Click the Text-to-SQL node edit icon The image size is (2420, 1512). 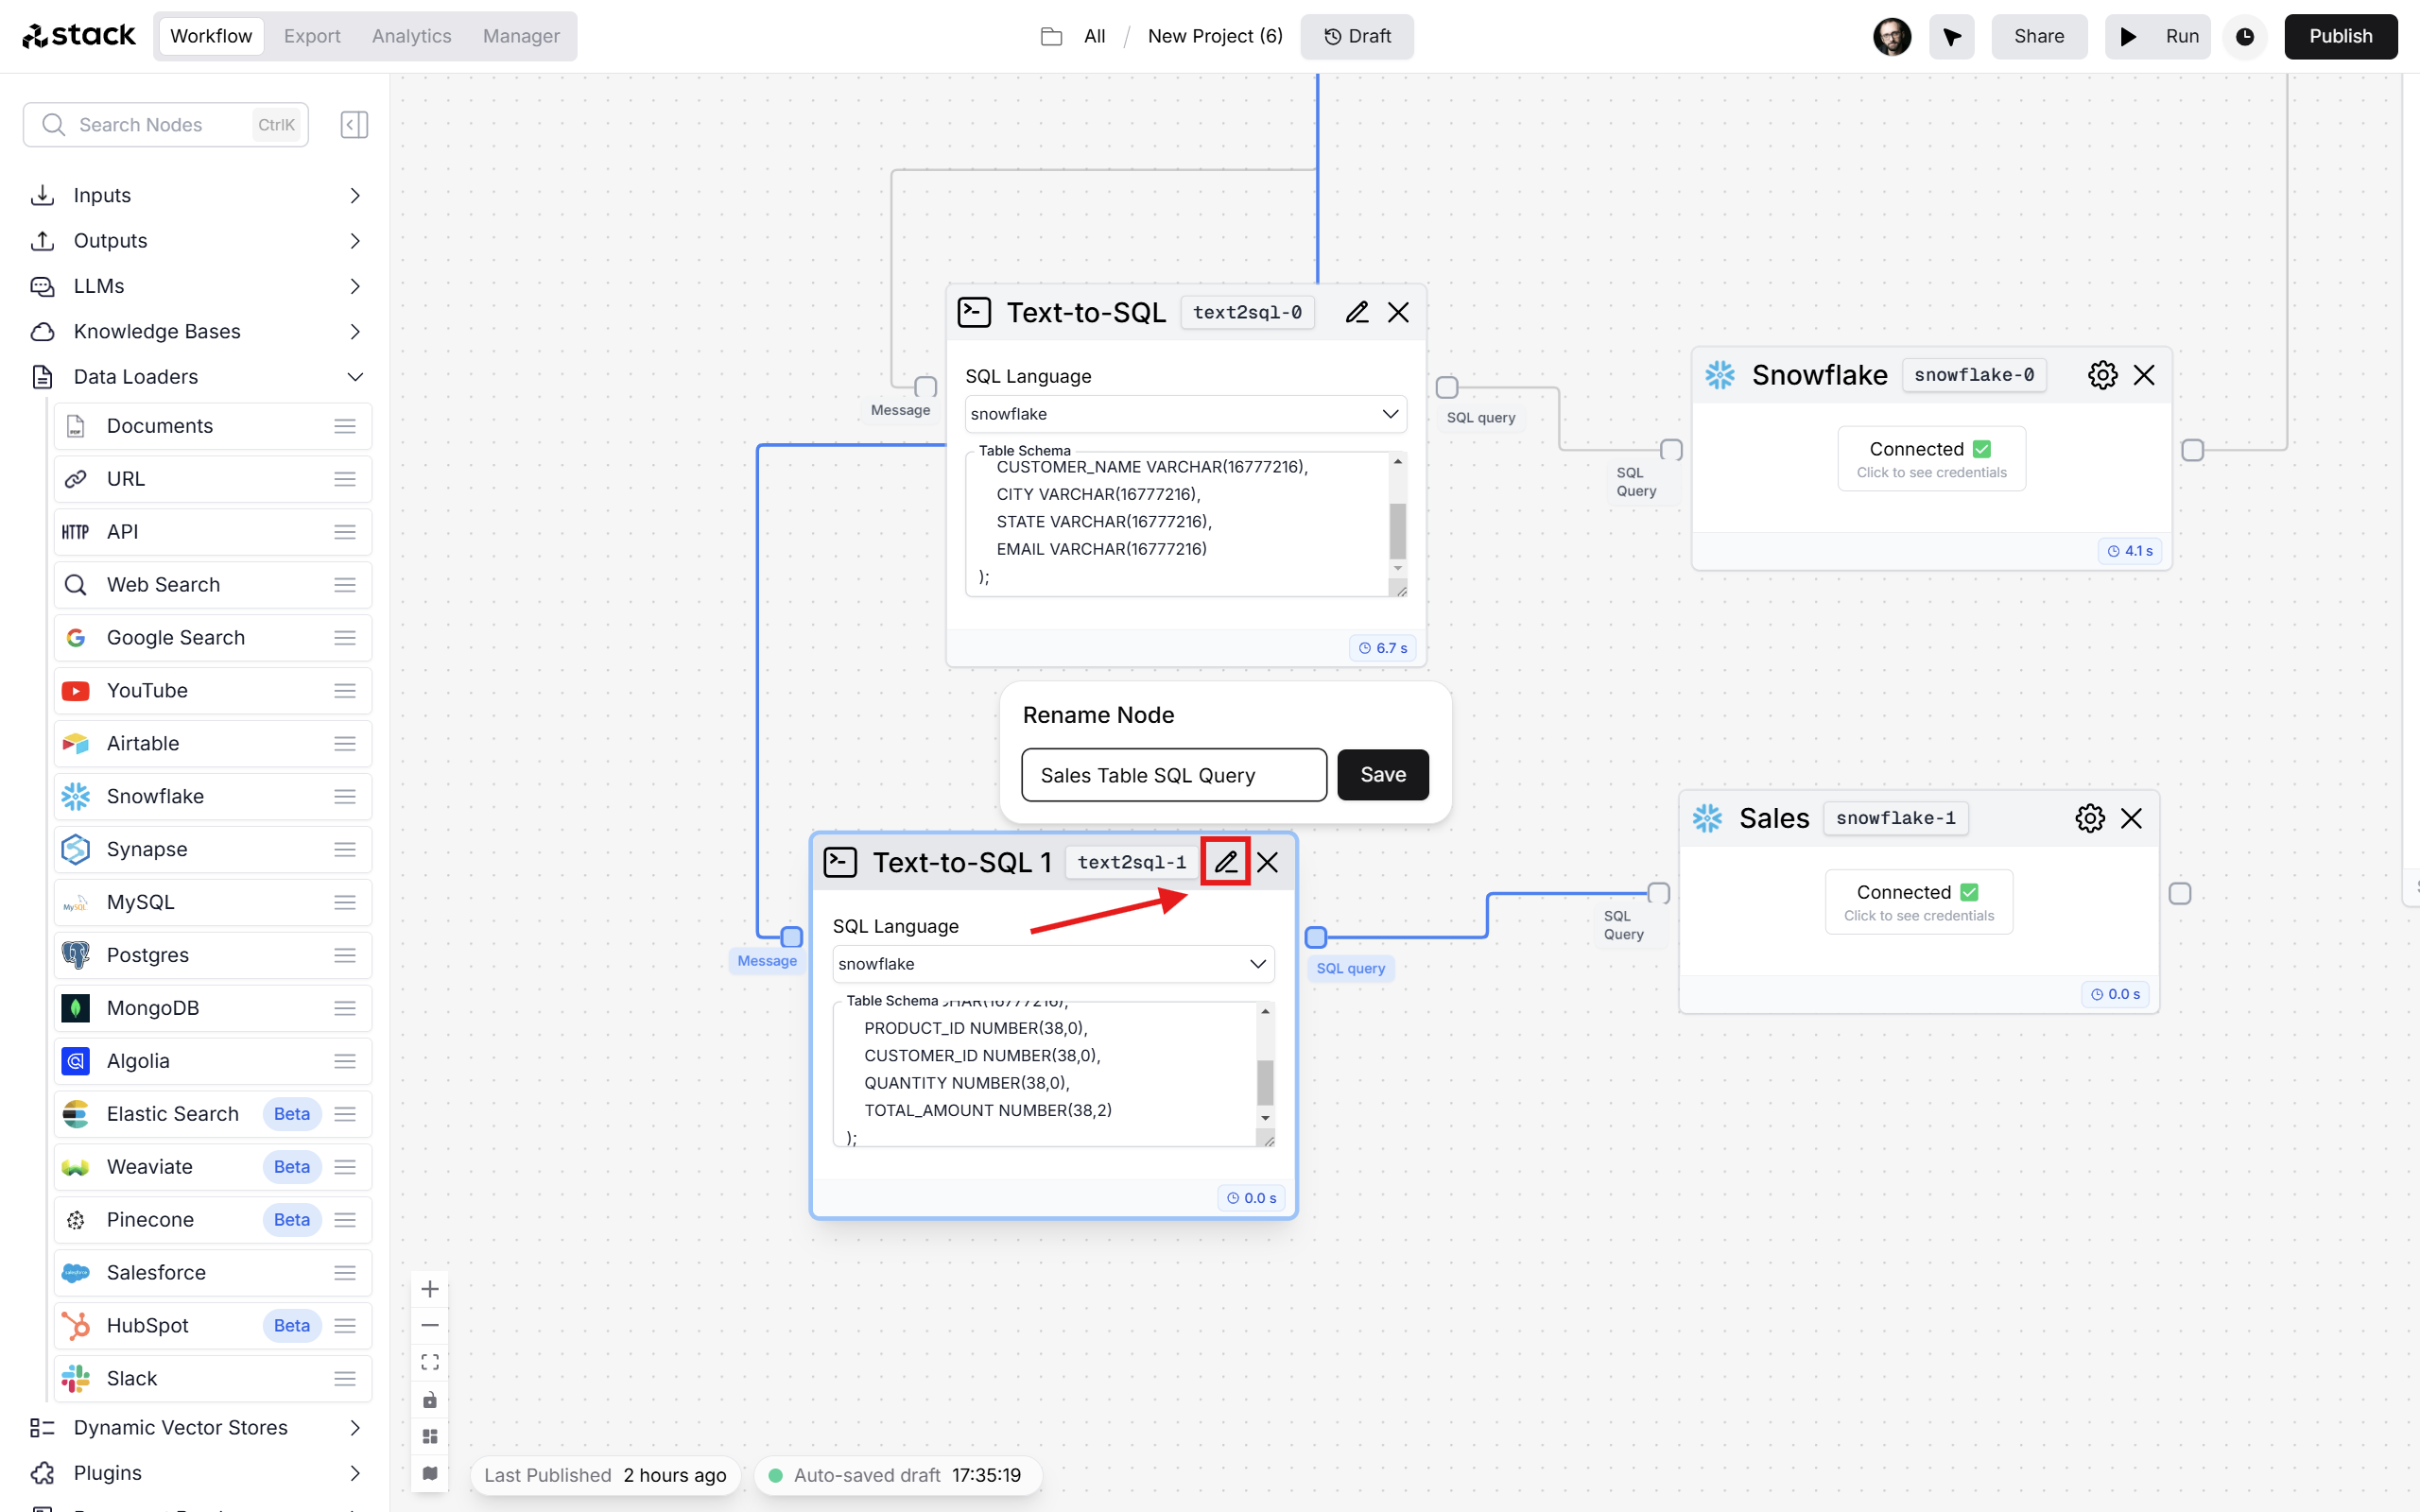click(x=1225, y=861)
